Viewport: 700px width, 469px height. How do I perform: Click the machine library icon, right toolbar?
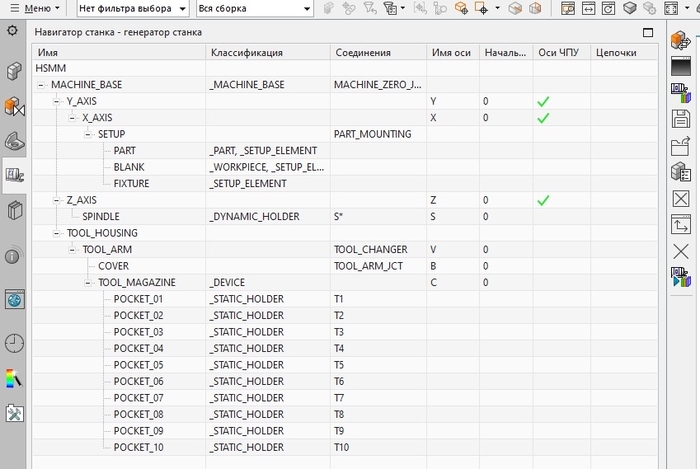[x=681, y=93]
